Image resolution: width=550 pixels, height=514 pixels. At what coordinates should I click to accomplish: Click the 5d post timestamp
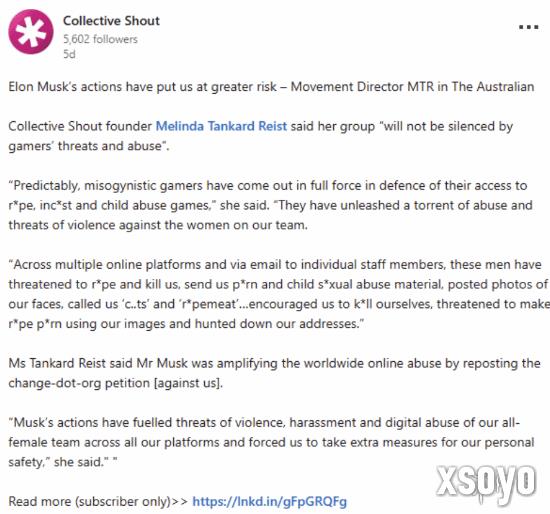coord(69,54)
